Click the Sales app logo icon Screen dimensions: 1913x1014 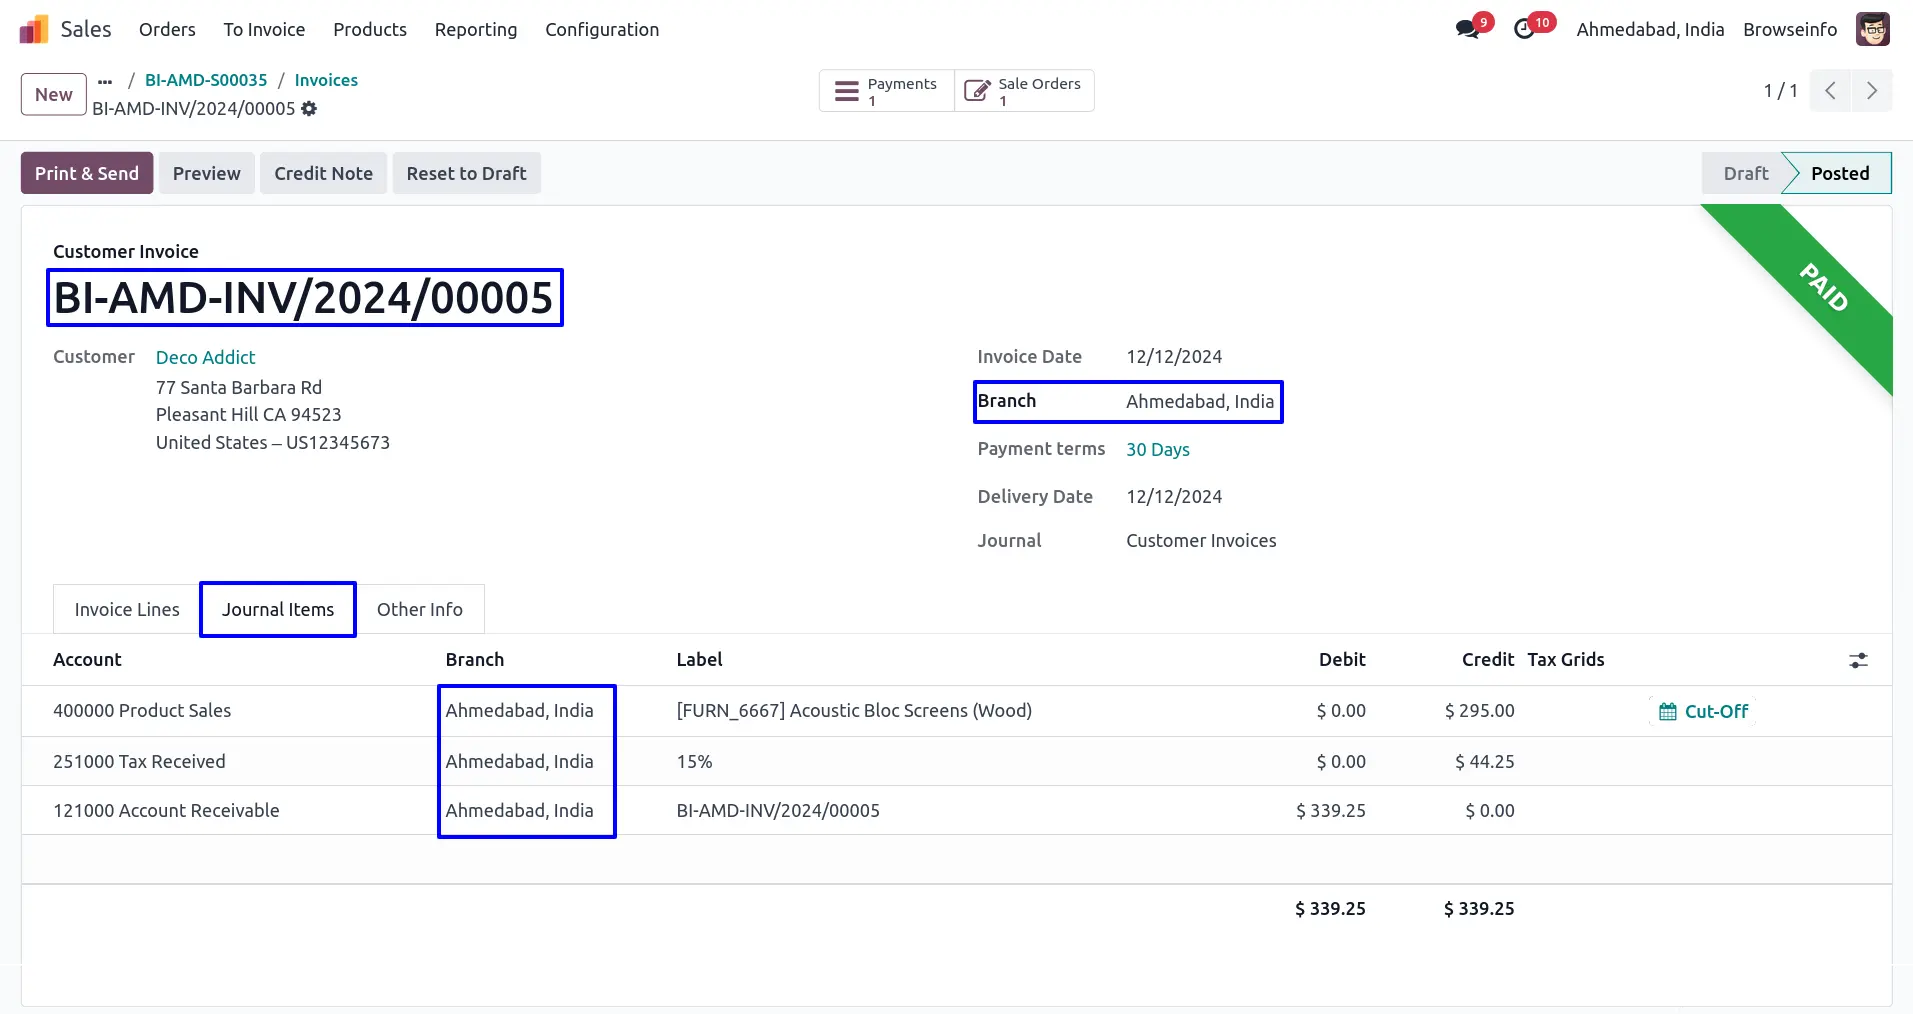pyautogui.click(x=34, y=30)
